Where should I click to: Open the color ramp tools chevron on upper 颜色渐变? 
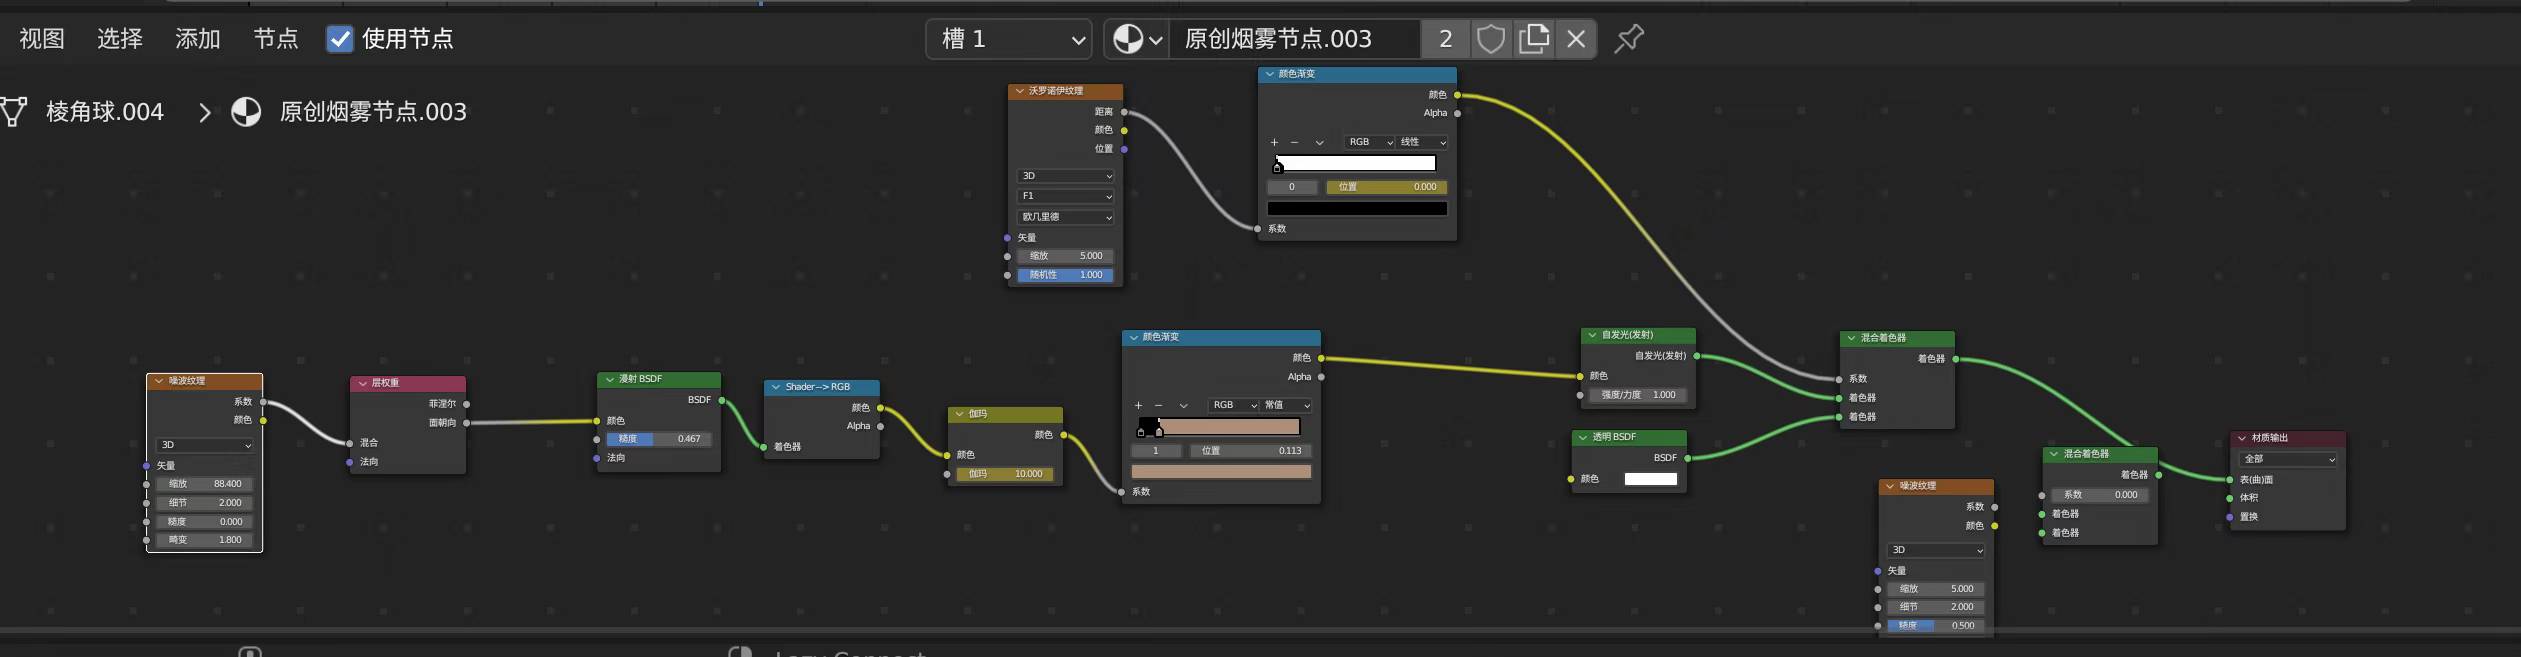pos(1319,142)
